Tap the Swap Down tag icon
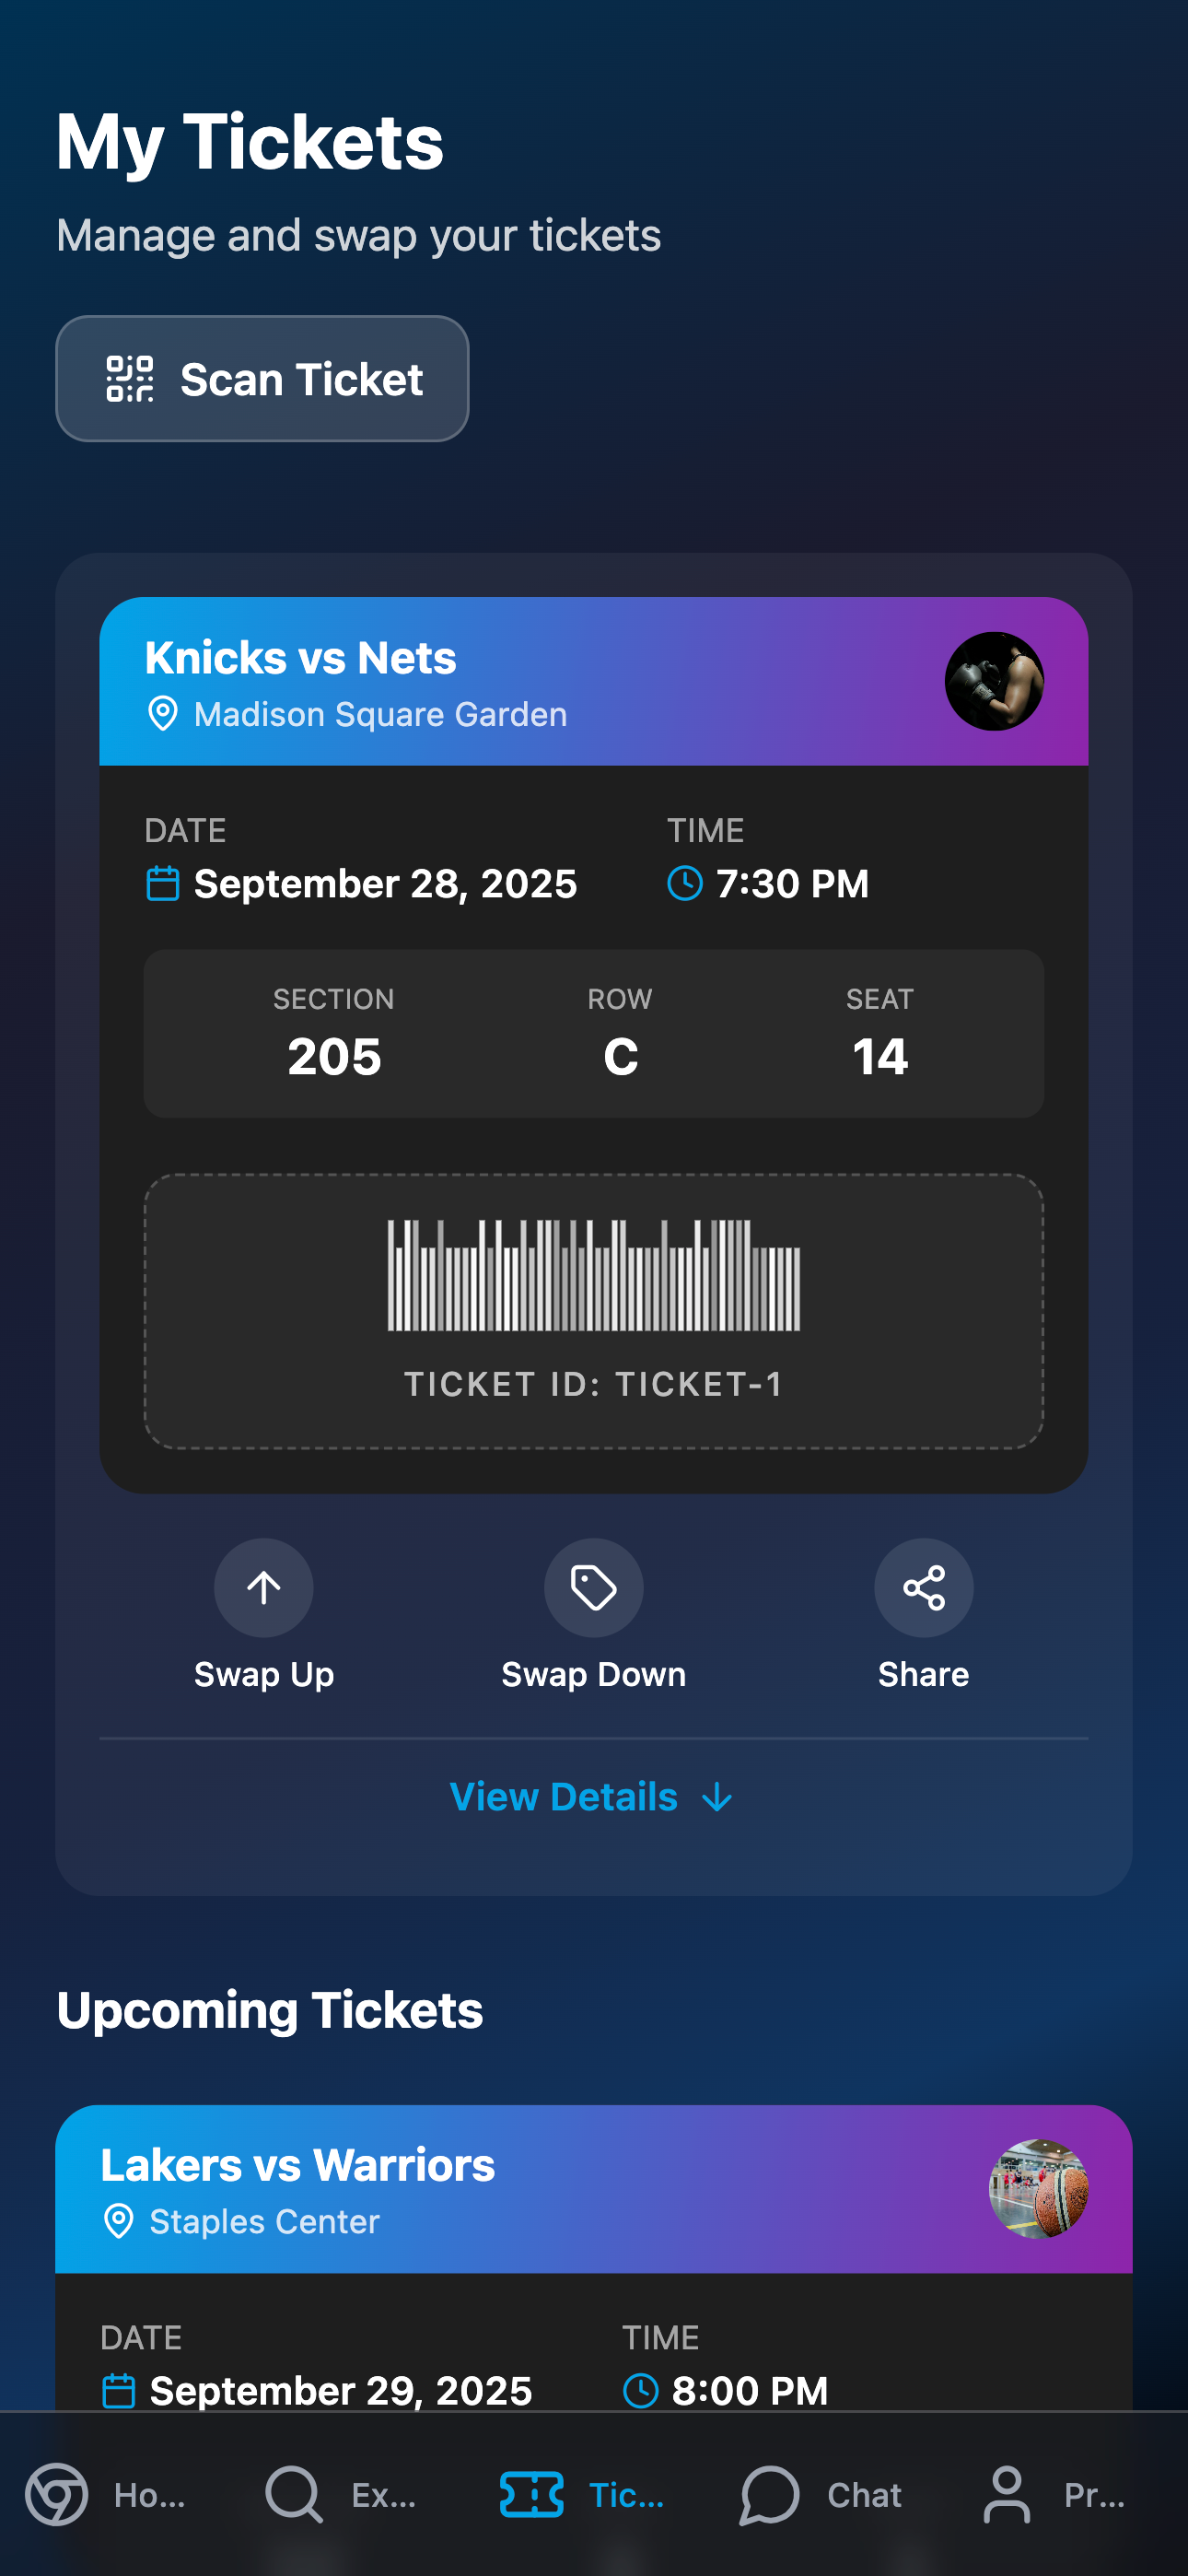 (594, 1587)
